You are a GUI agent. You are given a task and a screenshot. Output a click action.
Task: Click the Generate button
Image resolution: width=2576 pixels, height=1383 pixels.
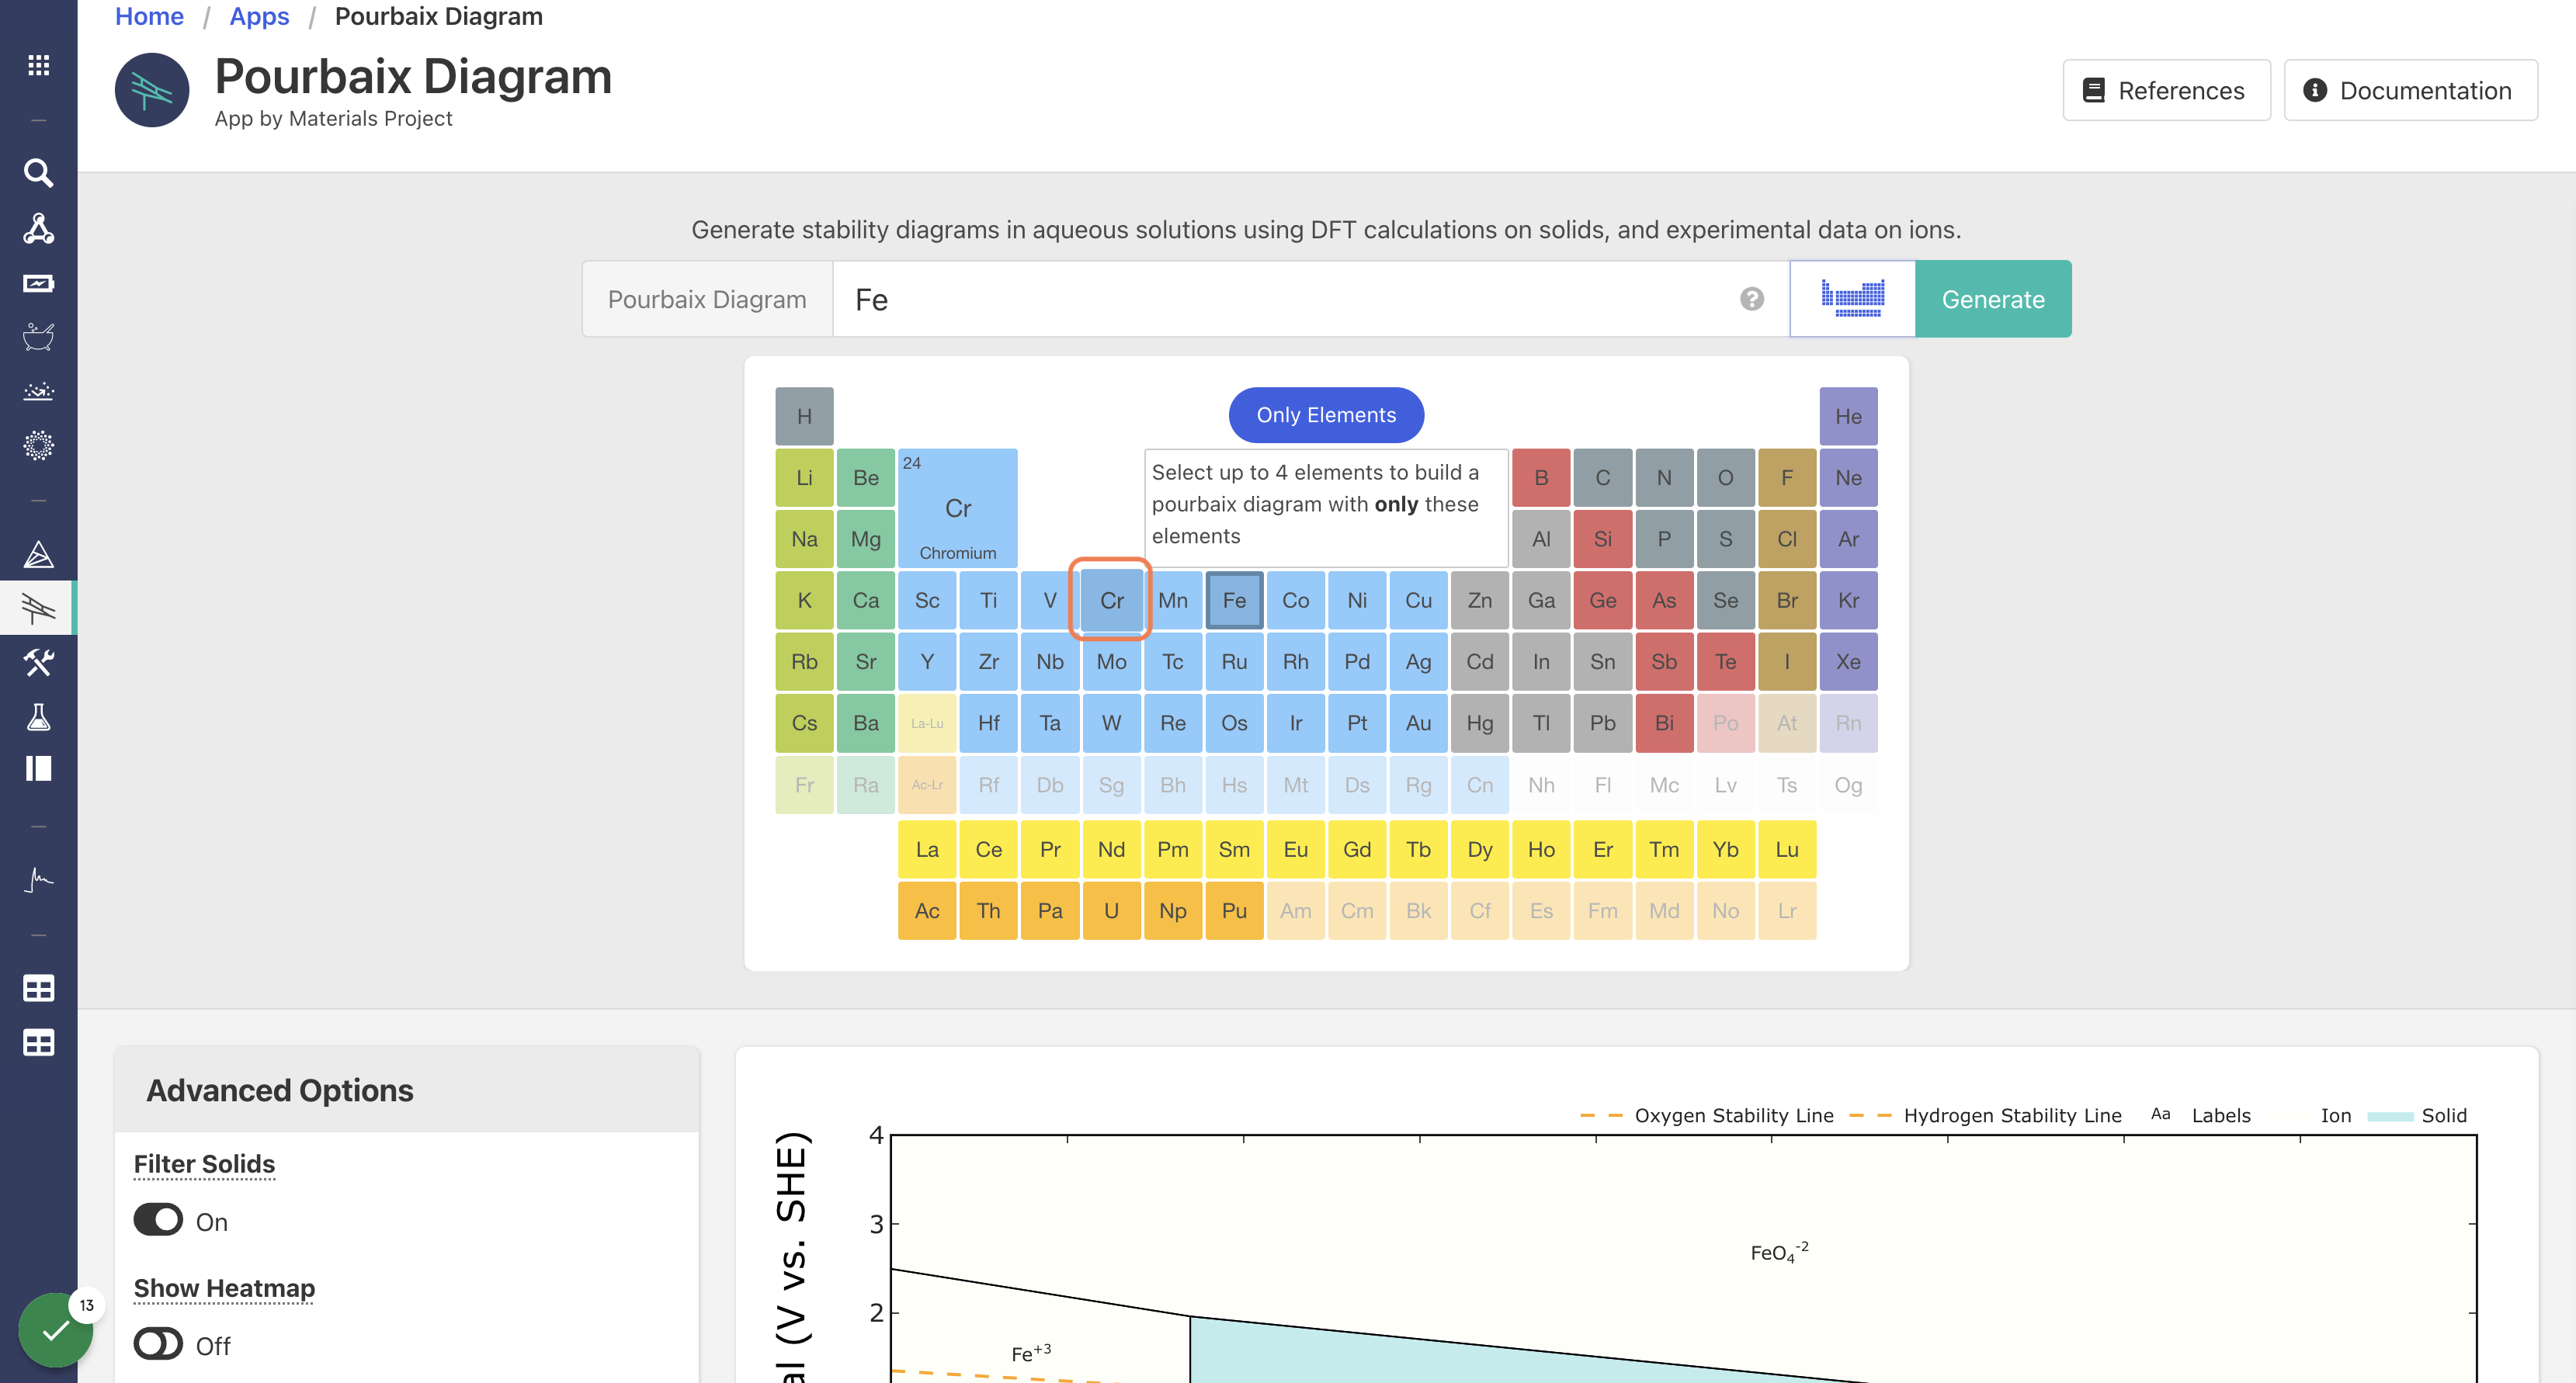click(x=1993, y=299)
